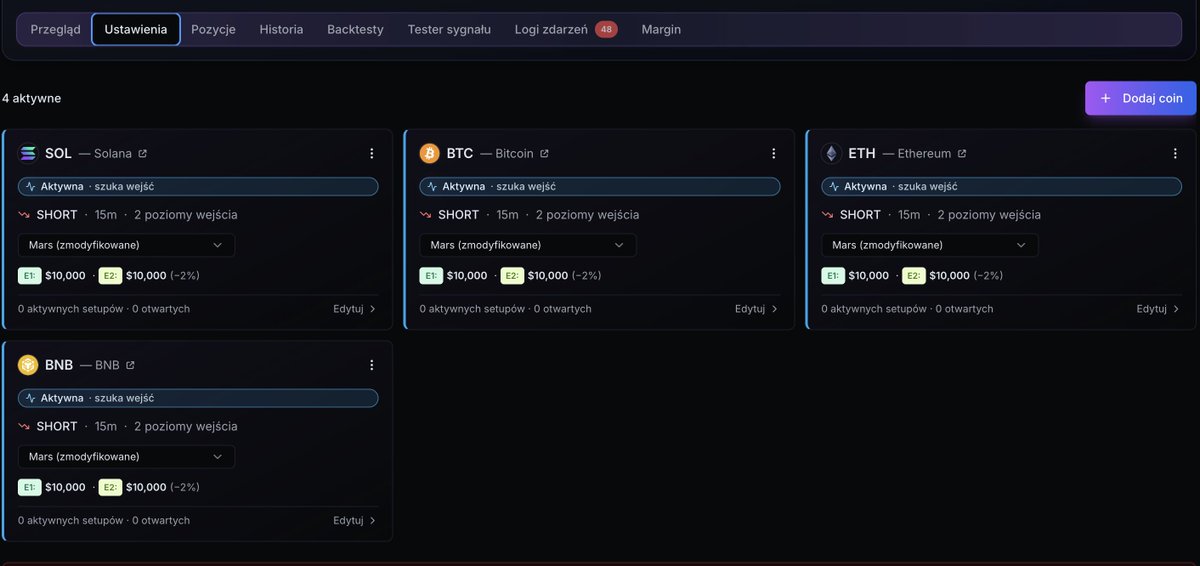The image size is (1200, 566).
Task: Click the activity pulse icon in BNB status
Action: (x=30, y=398)
